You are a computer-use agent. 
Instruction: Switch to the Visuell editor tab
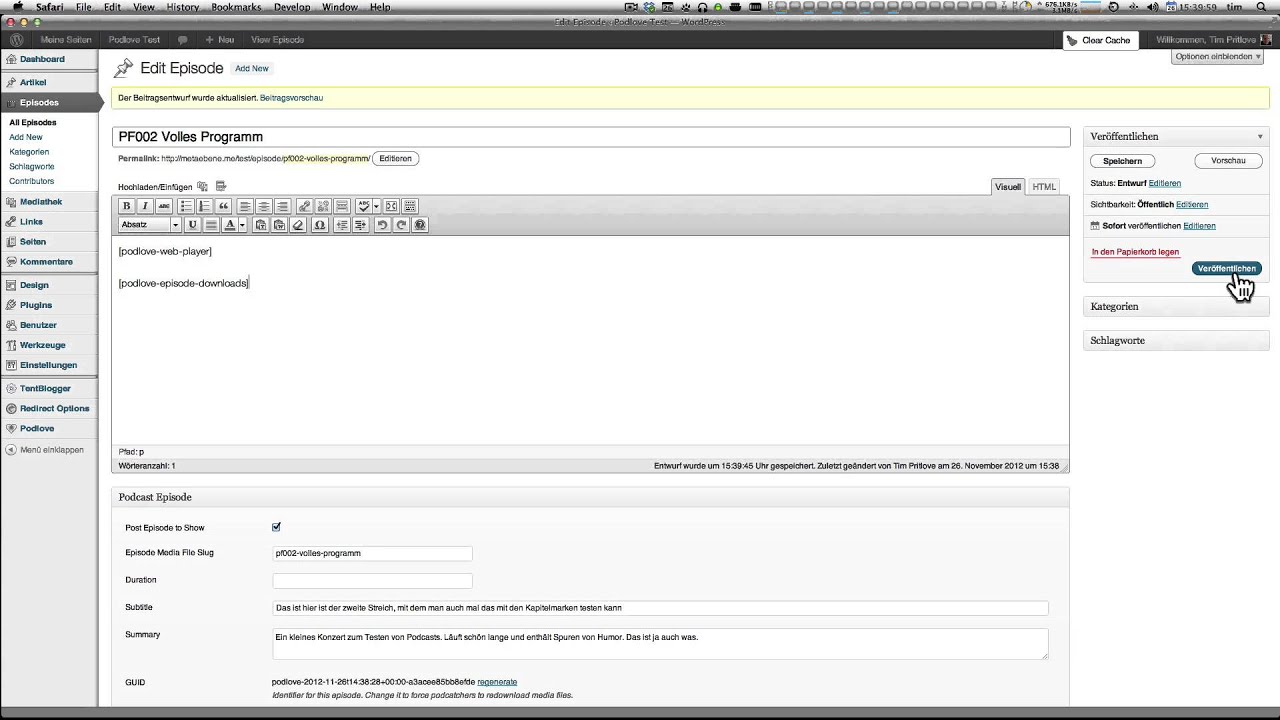point(1008,187)
